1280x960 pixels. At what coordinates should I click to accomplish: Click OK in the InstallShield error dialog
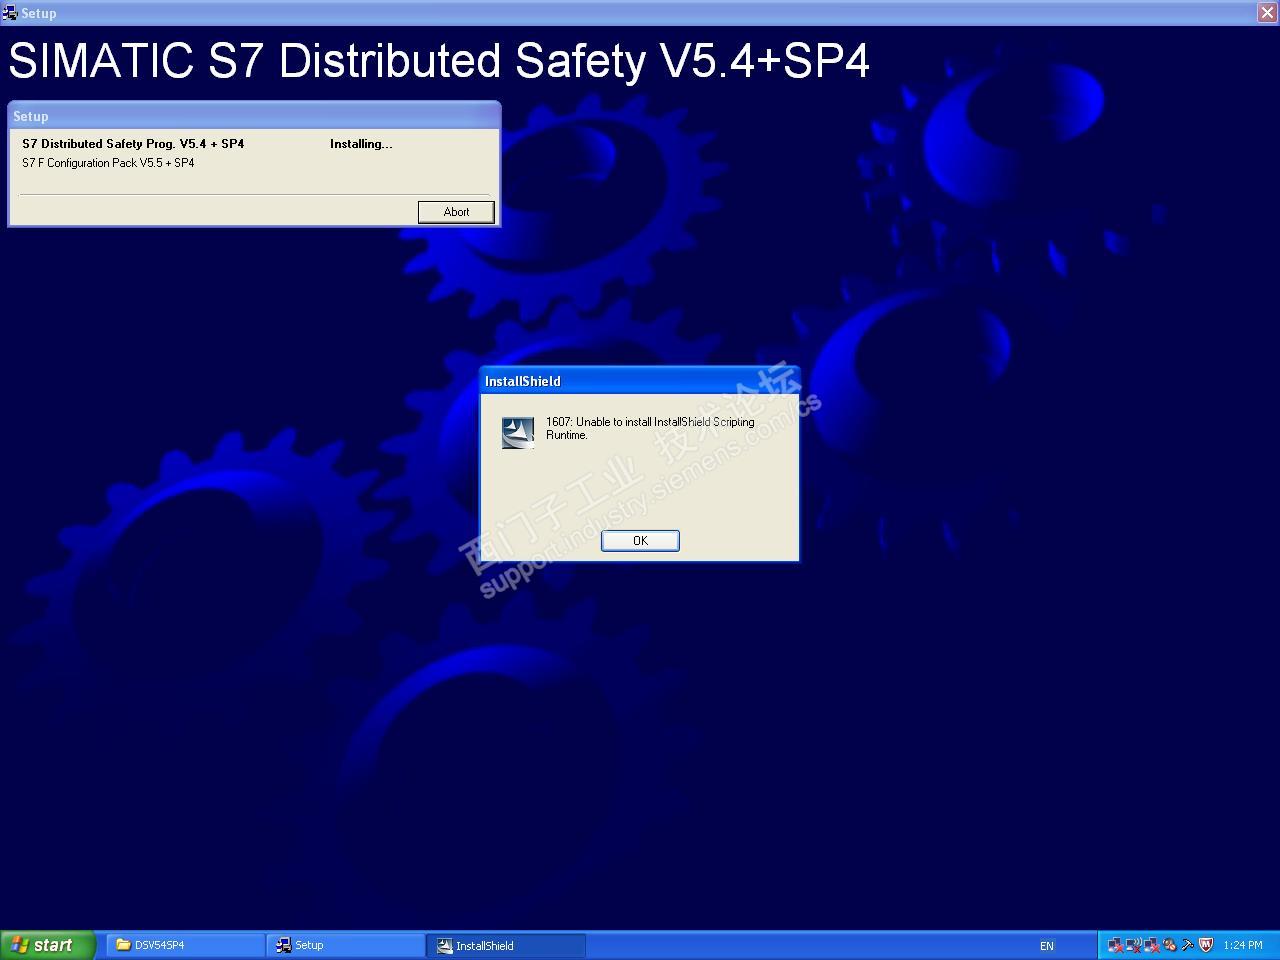click(x=640, y=540)
